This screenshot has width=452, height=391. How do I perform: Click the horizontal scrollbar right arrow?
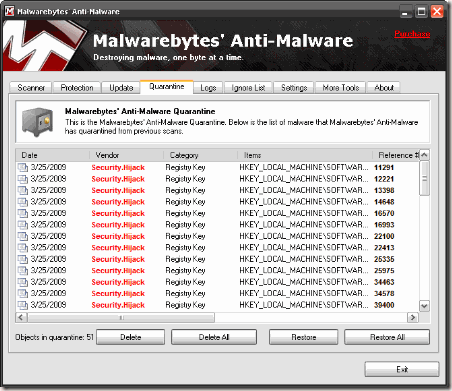[413, 317]
